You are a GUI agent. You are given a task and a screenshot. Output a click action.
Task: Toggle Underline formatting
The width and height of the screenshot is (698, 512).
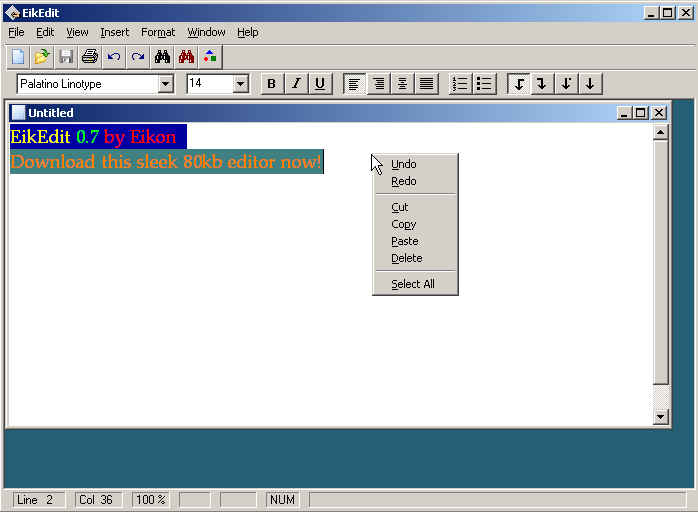pyautogui.click(x=320, y=84)
